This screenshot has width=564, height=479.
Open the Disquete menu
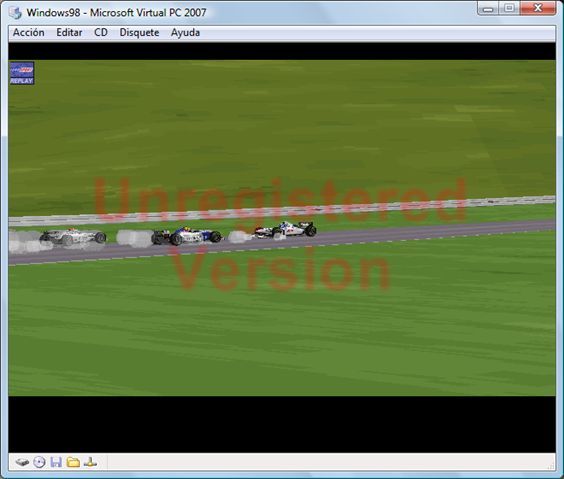(x=139, y=33)
